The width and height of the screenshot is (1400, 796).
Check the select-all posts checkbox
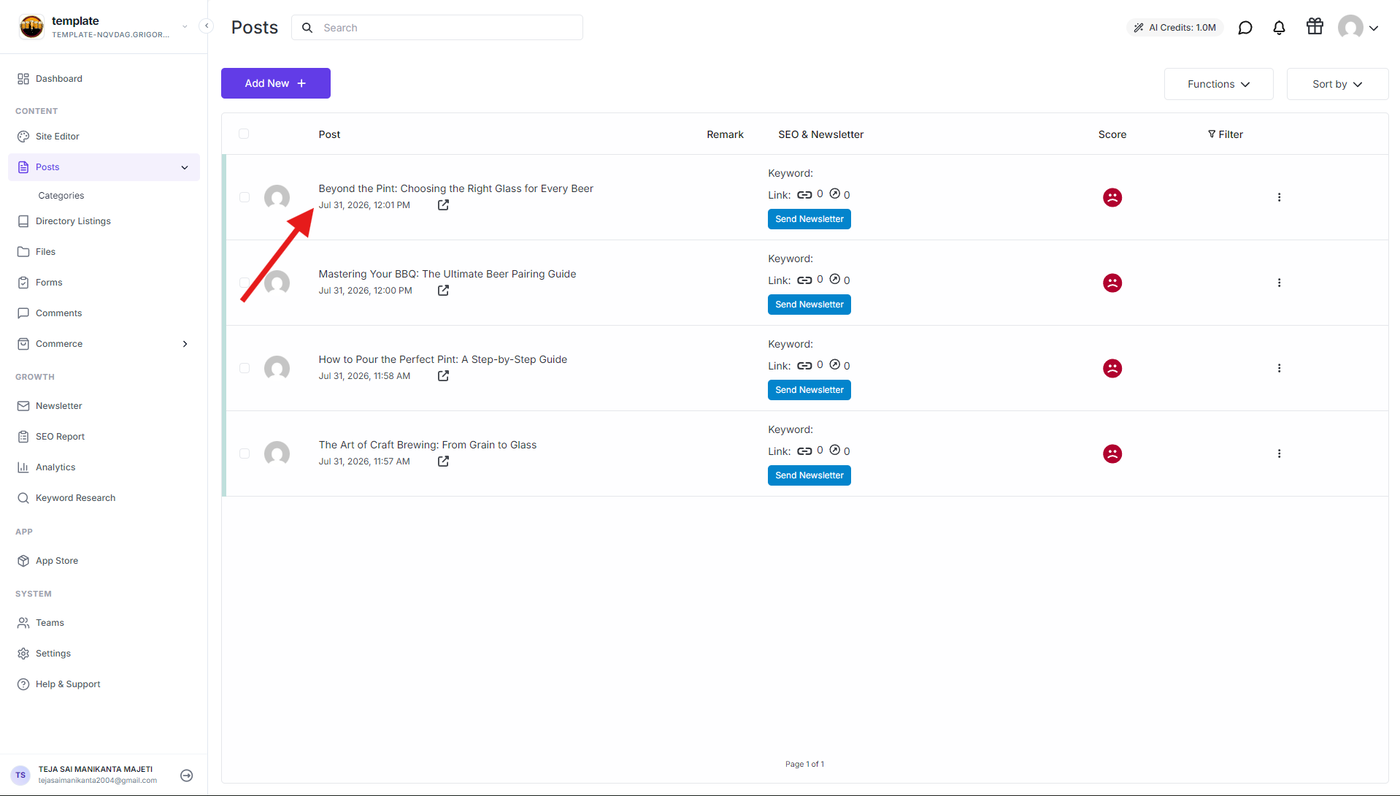[x=244, y=134]
